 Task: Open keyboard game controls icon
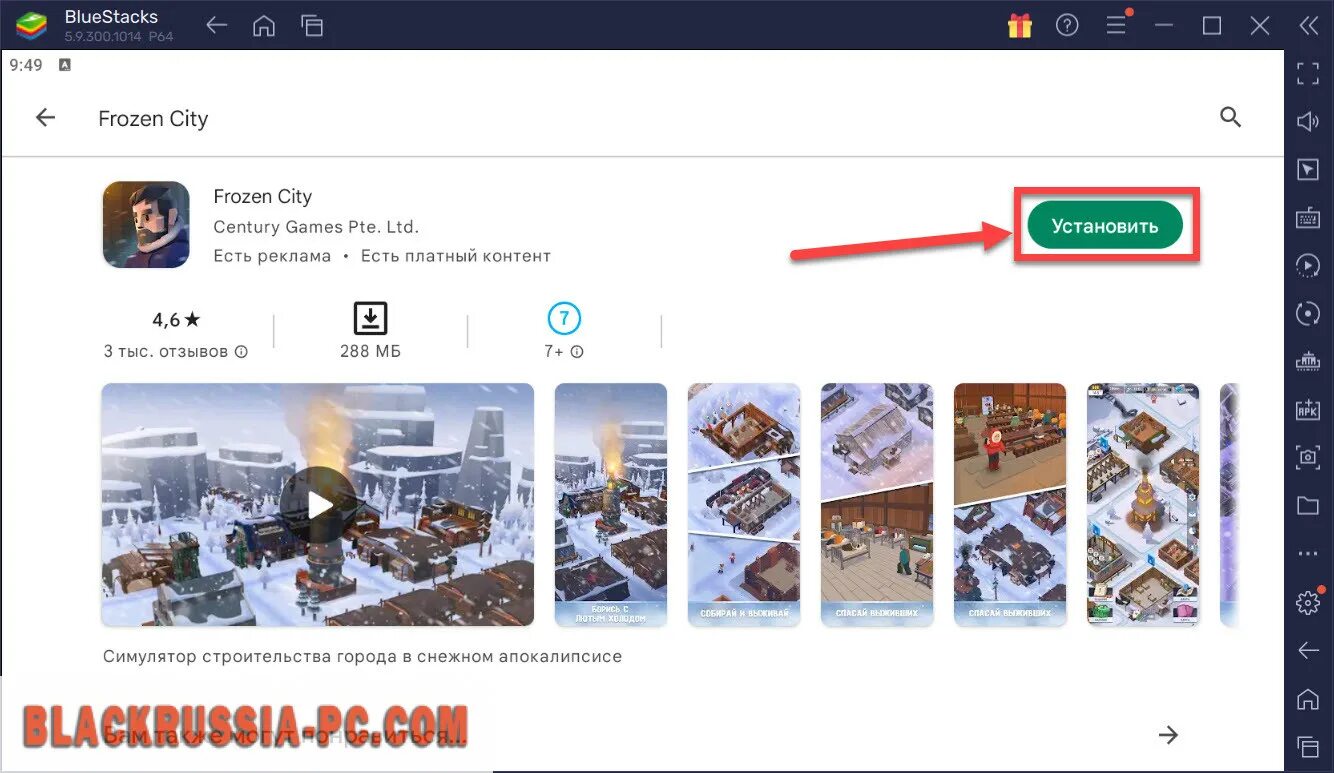pyautogui.click(x=1308, y=217)
